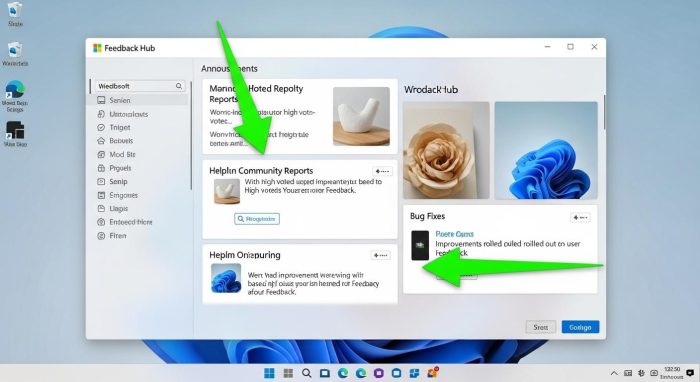700x382 pixels.
Task: Click the dark Task View taskbar icon
Action: click(x=325, y=373)
